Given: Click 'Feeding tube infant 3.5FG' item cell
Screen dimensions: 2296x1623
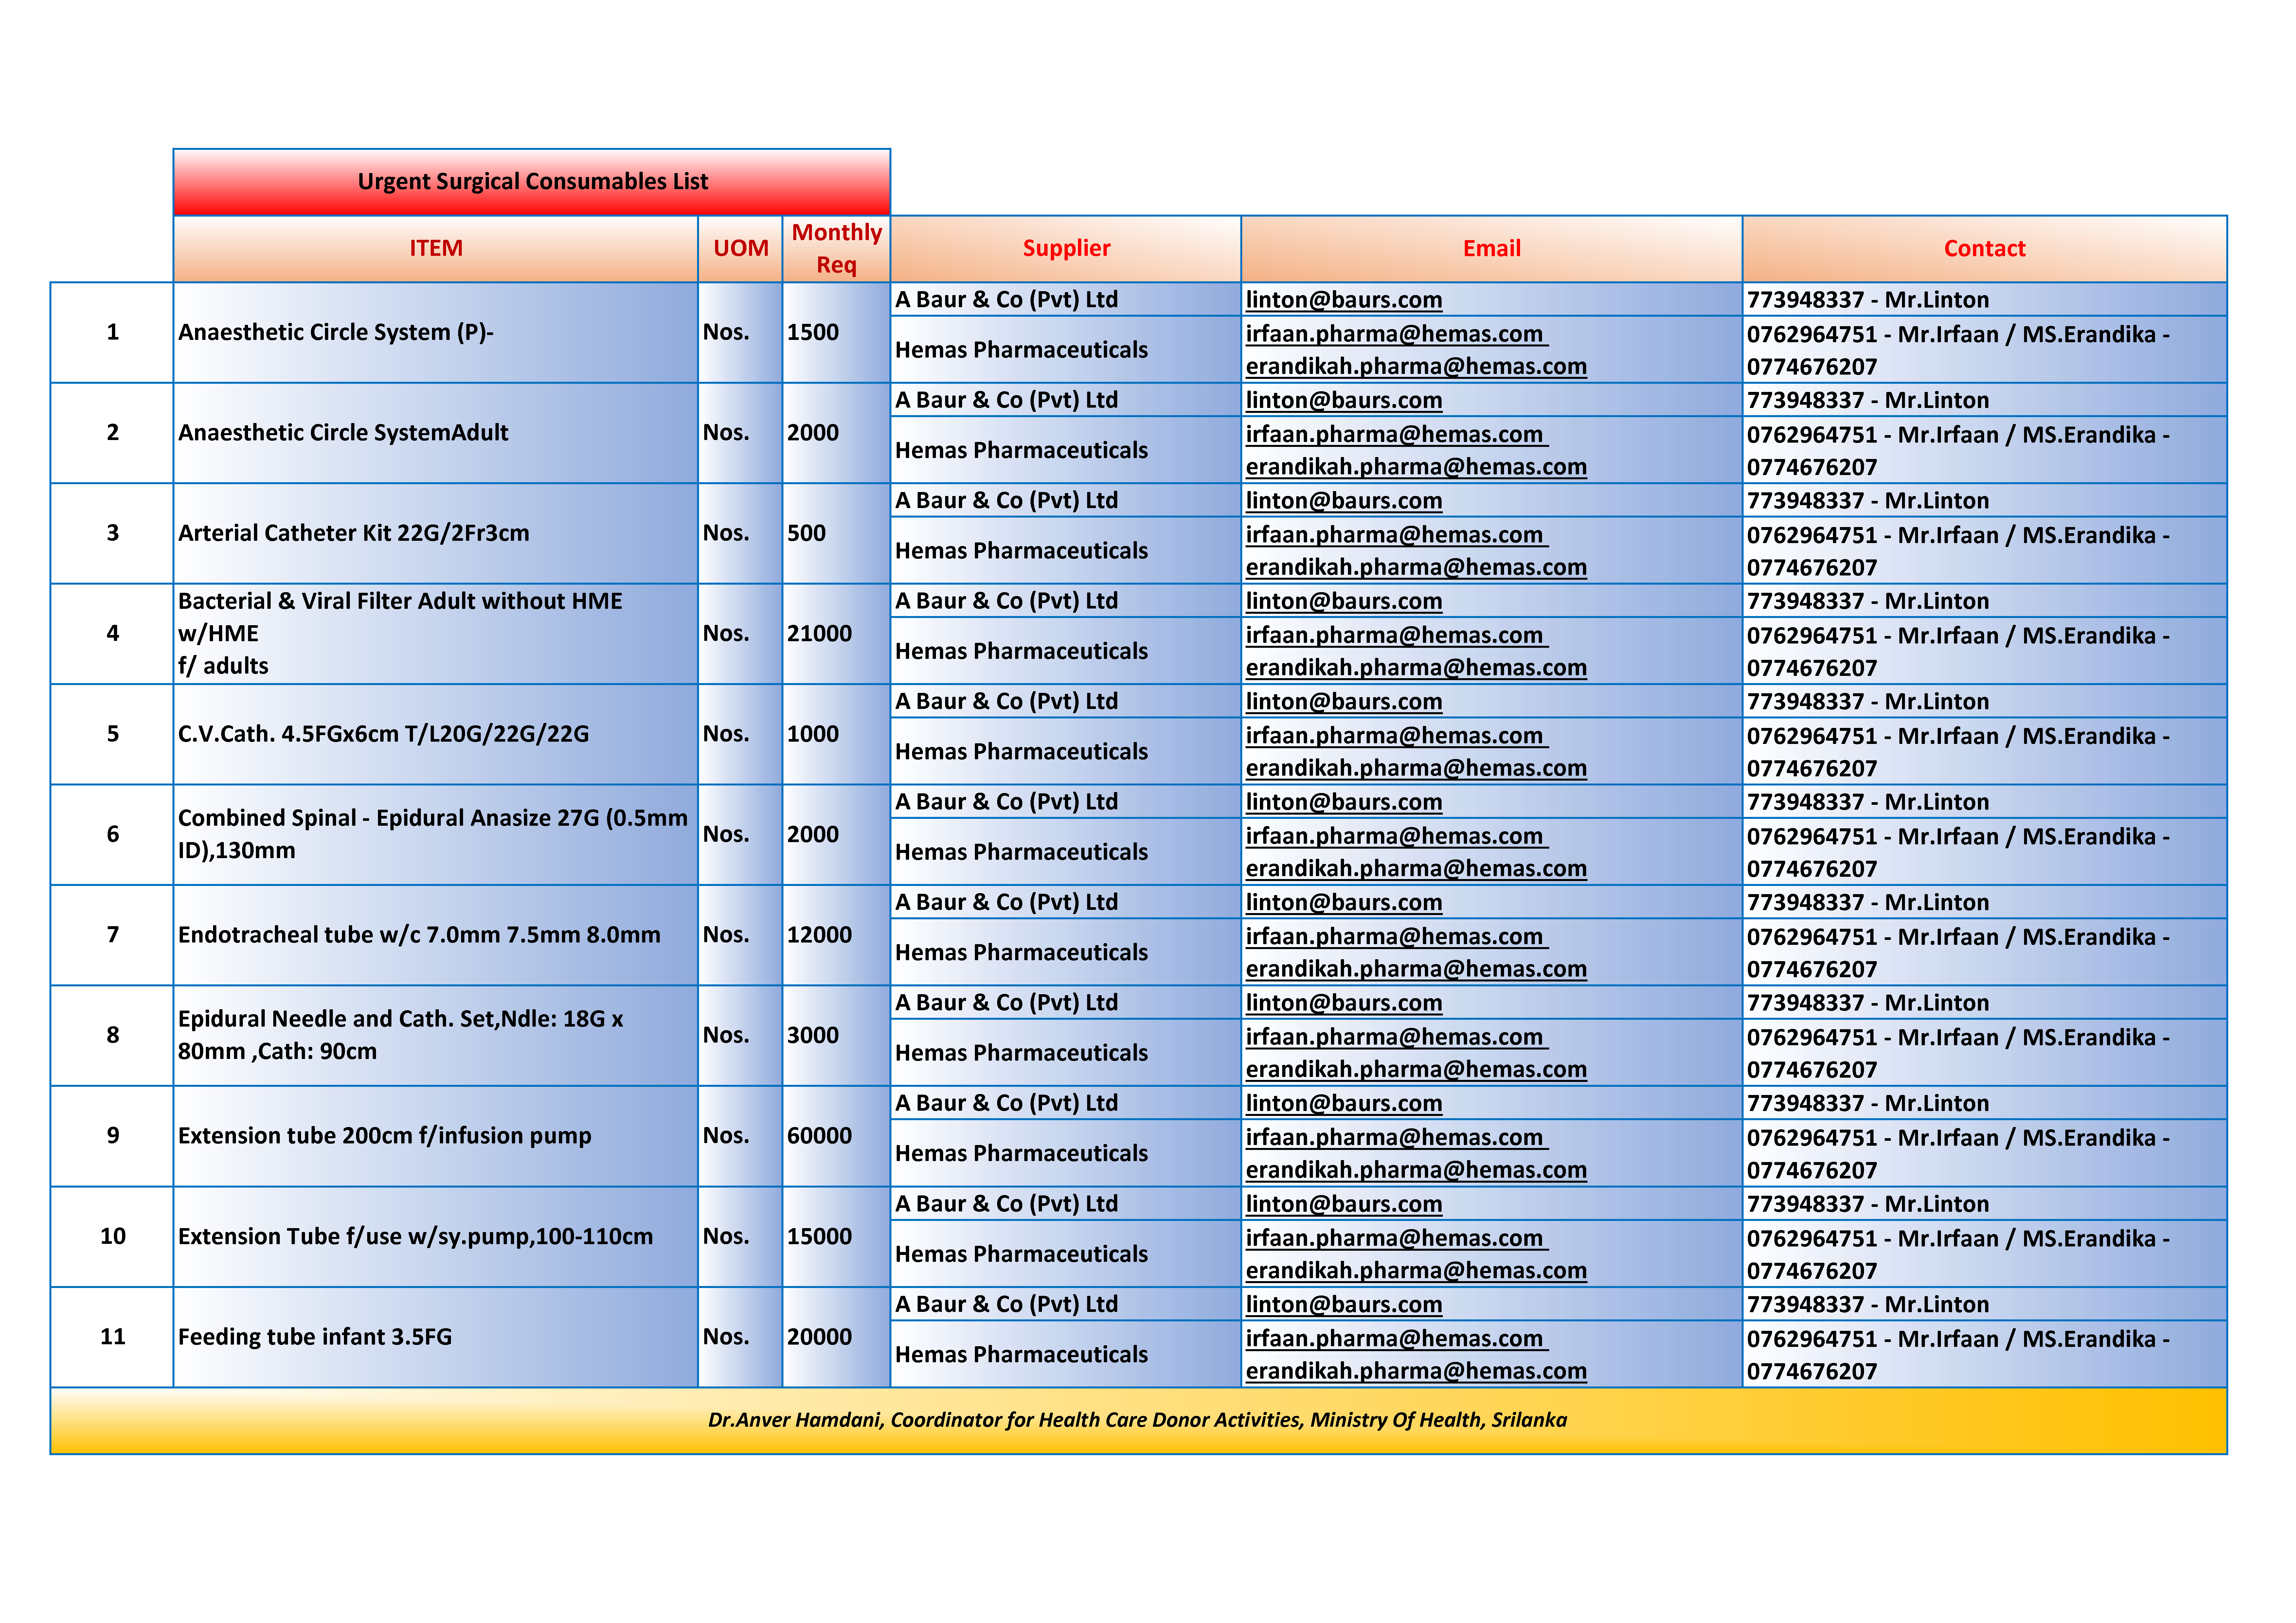Looking at the screenshot, I should tap(436, 1337).
